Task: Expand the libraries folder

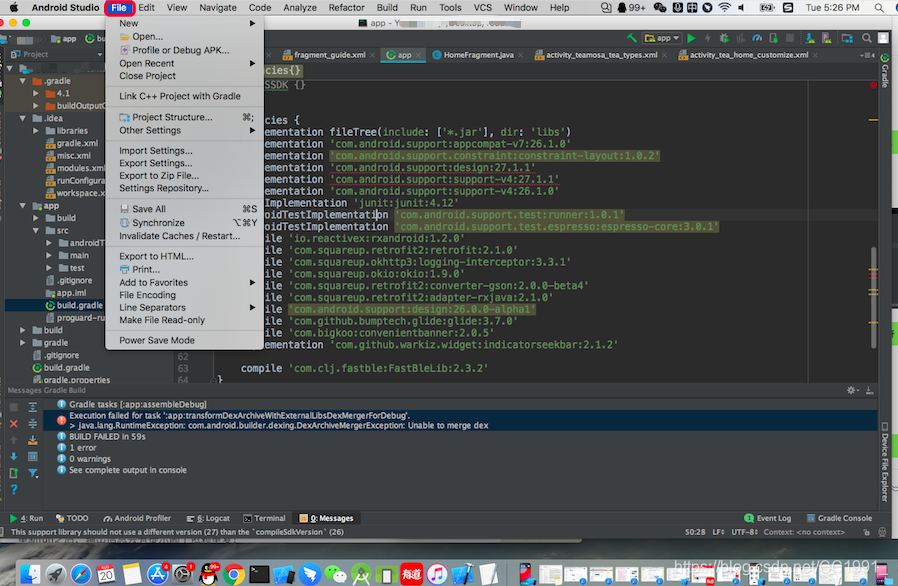Action: coord(36,131)
